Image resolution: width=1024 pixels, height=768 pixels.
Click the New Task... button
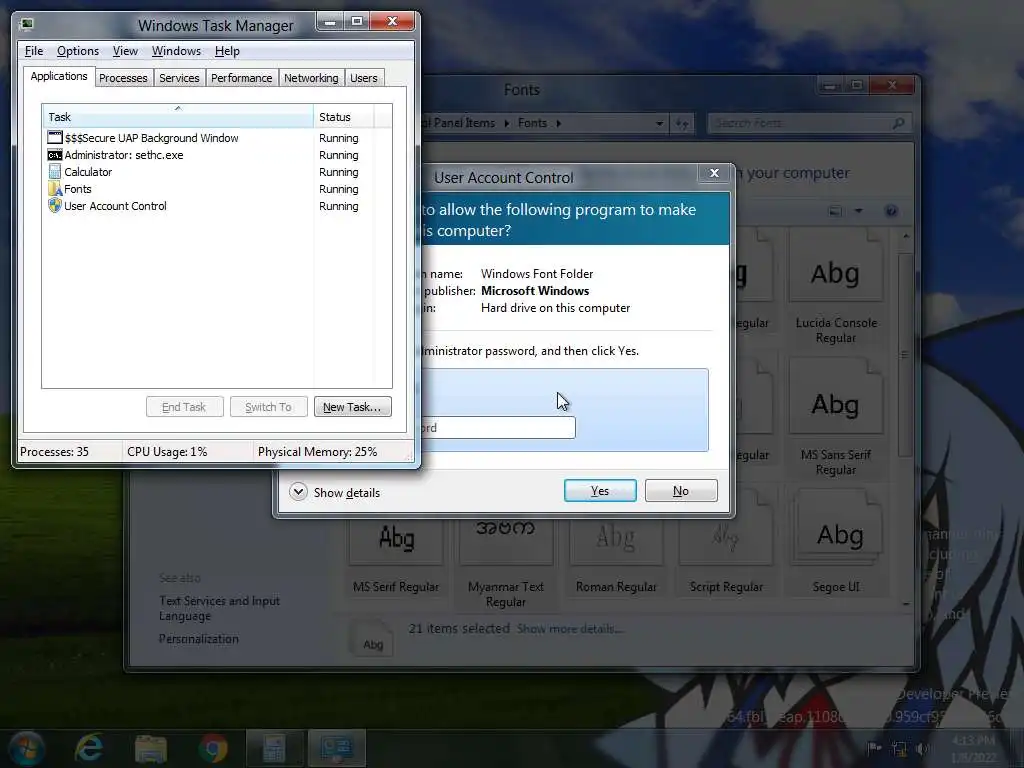353,407
